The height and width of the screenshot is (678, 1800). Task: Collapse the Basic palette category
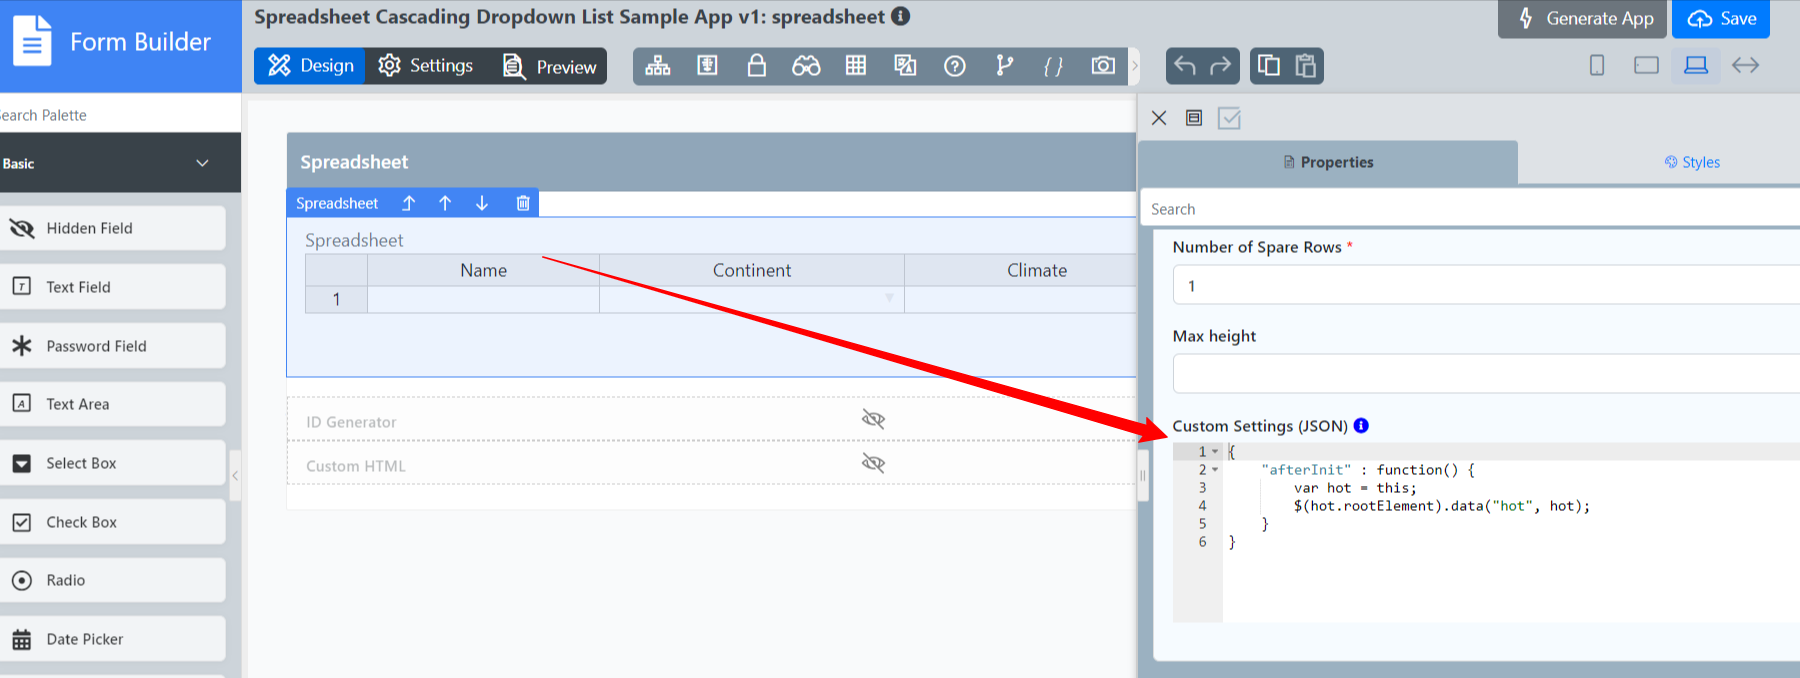[x=120, y=163]
